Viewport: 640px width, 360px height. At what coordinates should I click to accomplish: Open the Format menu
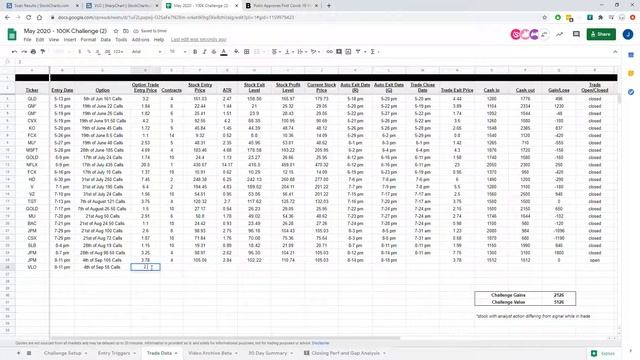pyautogui.click(x=88, y=40)
